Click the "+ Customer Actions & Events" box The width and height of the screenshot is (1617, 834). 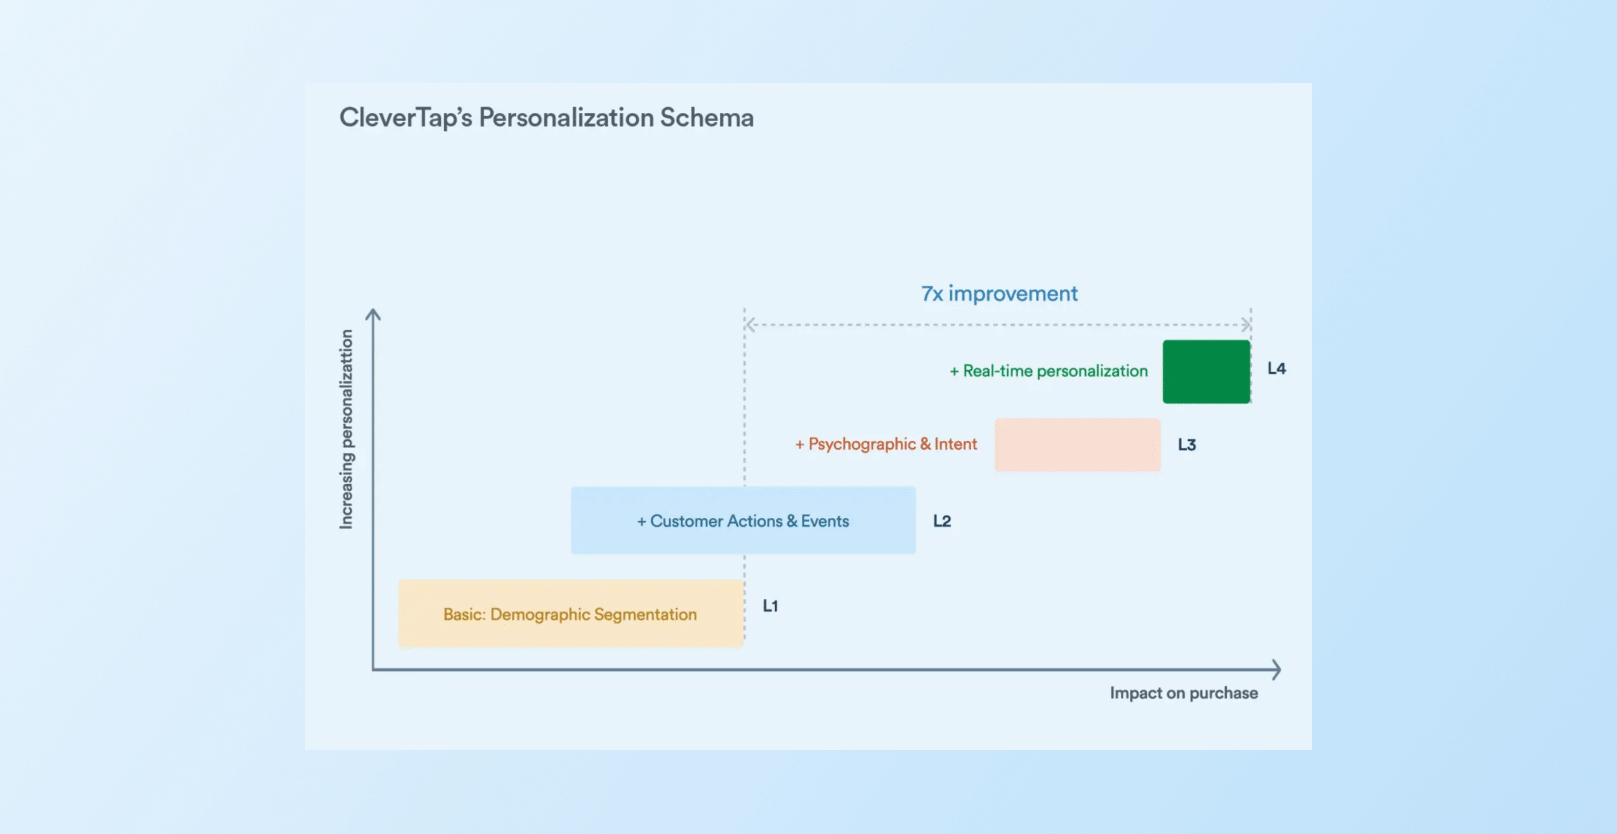743,521
